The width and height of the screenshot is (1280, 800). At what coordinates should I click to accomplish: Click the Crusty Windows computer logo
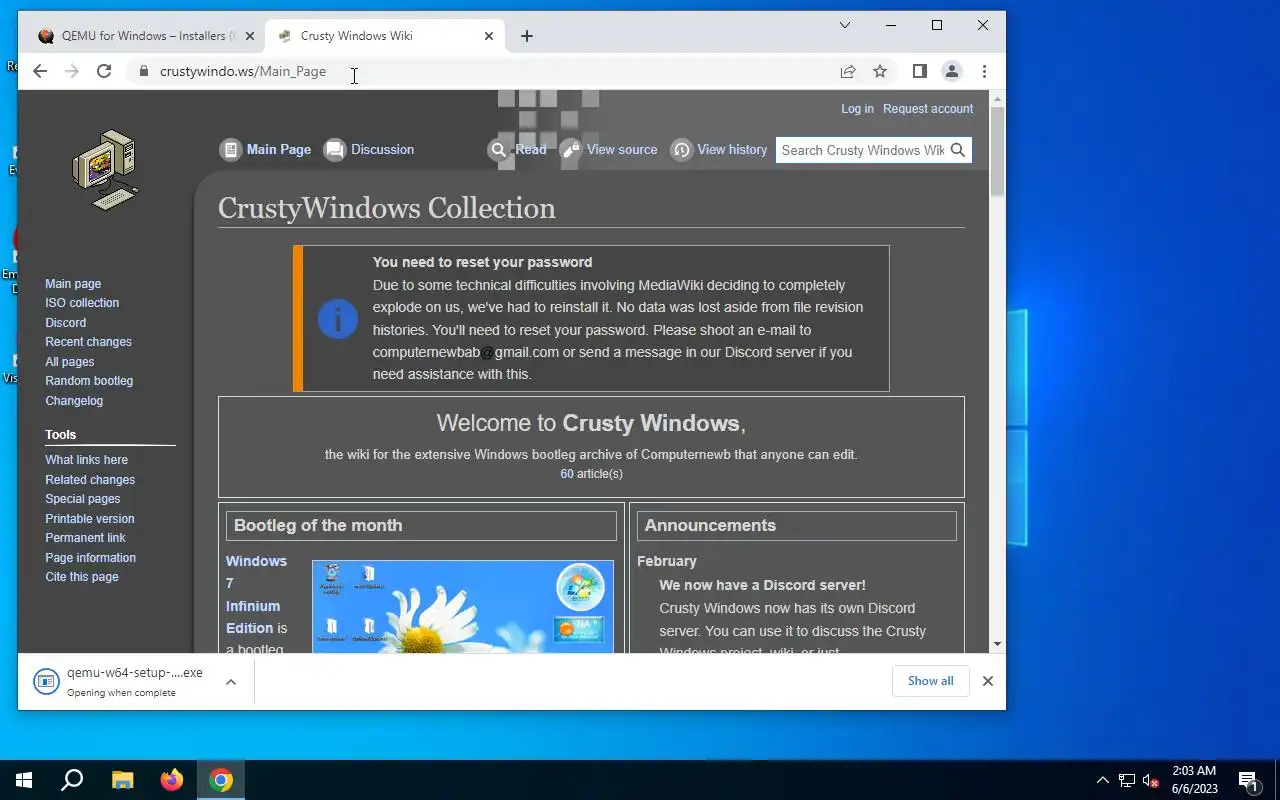click(x=106, y=169)
